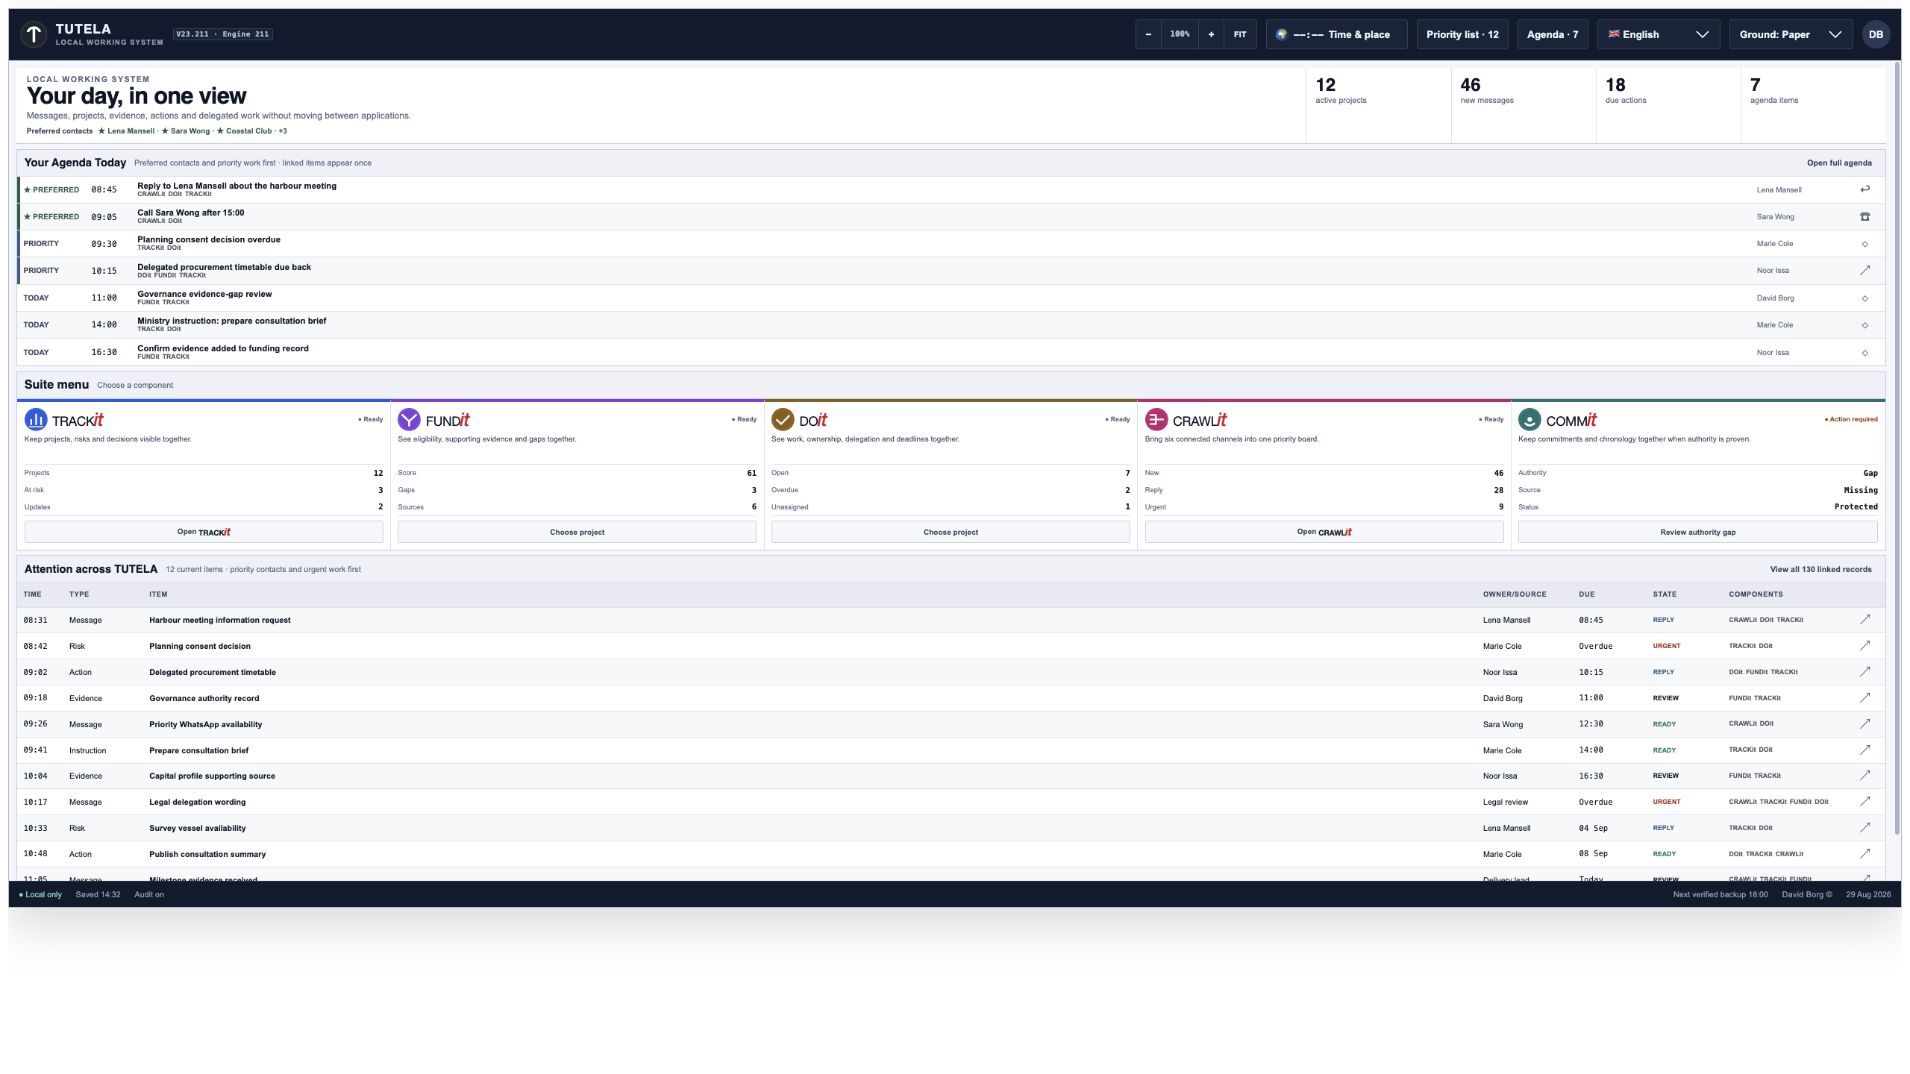Click the FIT zoom button

(x=1240, y=35)
